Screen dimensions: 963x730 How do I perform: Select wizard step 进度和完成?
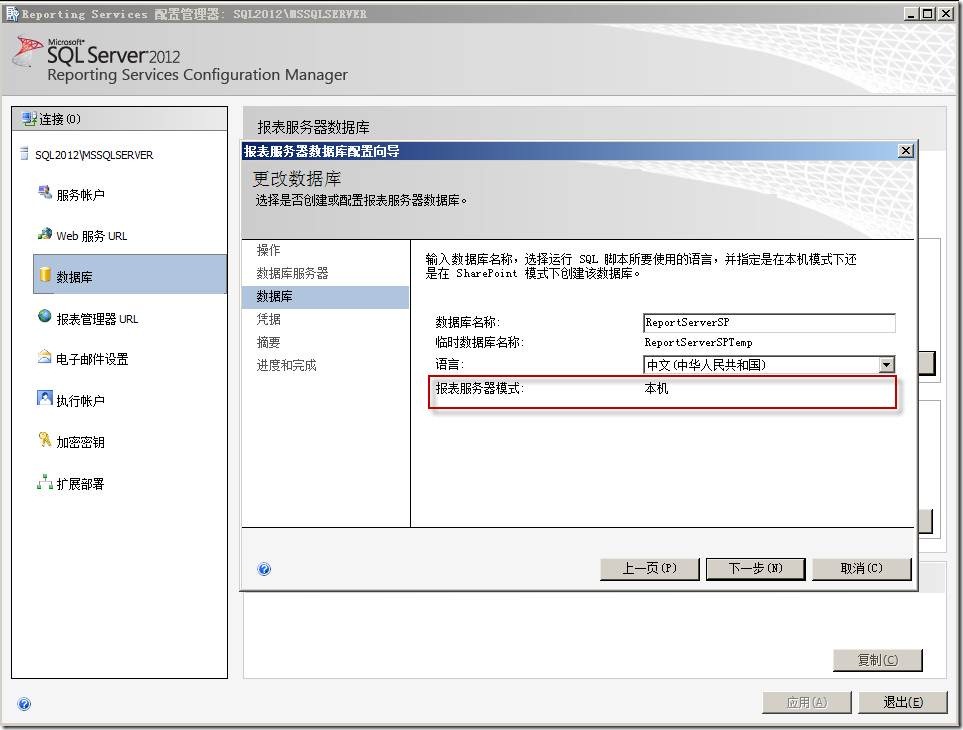[286, 365]
